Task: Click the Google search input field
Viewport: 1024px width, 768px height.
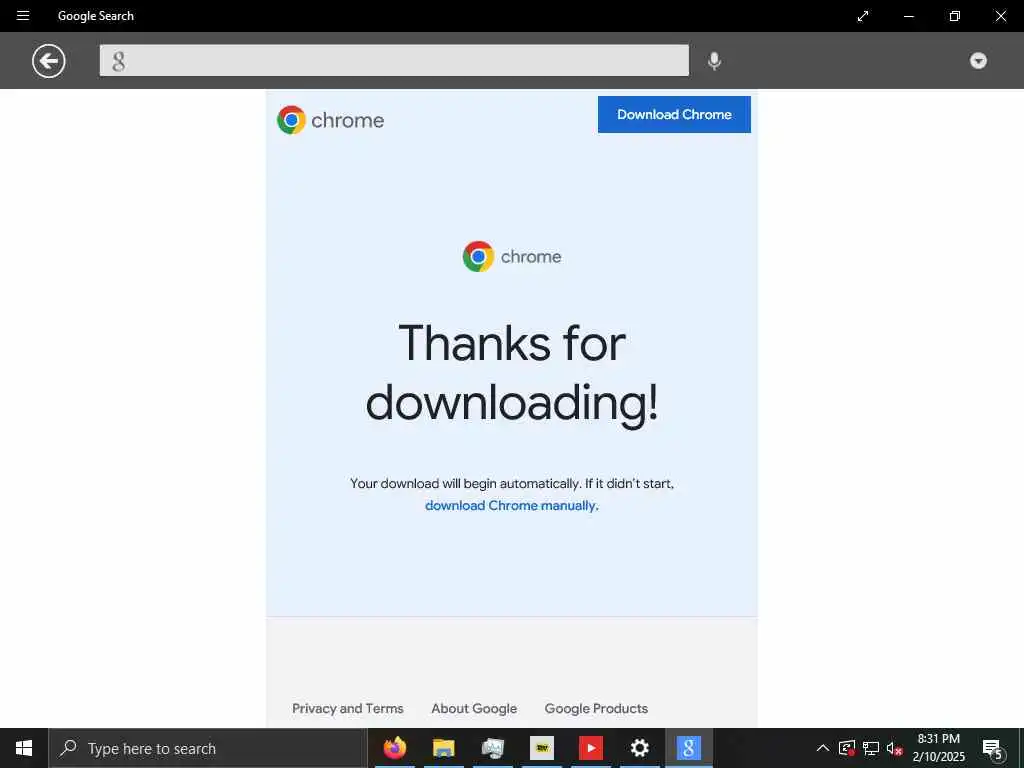Action: pyautogui.click(x=394, y=61)
